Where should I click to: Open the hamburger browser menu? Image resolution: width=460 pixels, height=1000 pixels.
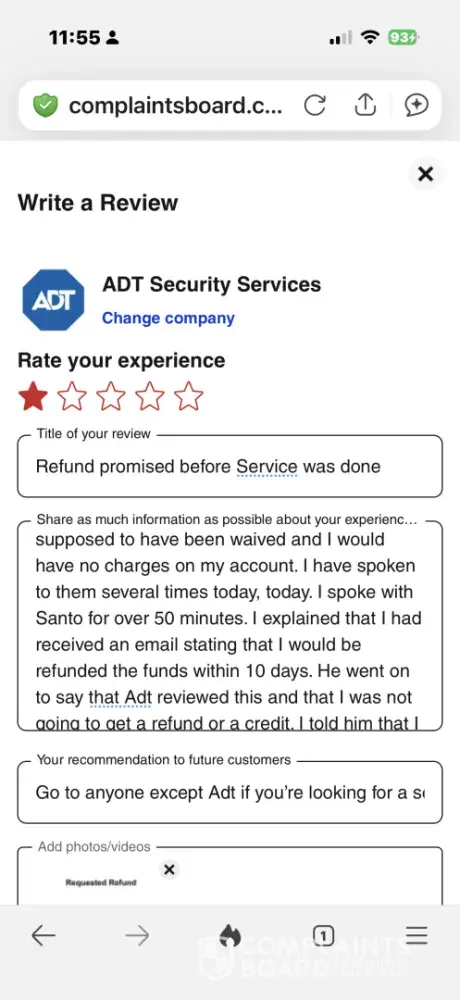[x=417, y=936]
